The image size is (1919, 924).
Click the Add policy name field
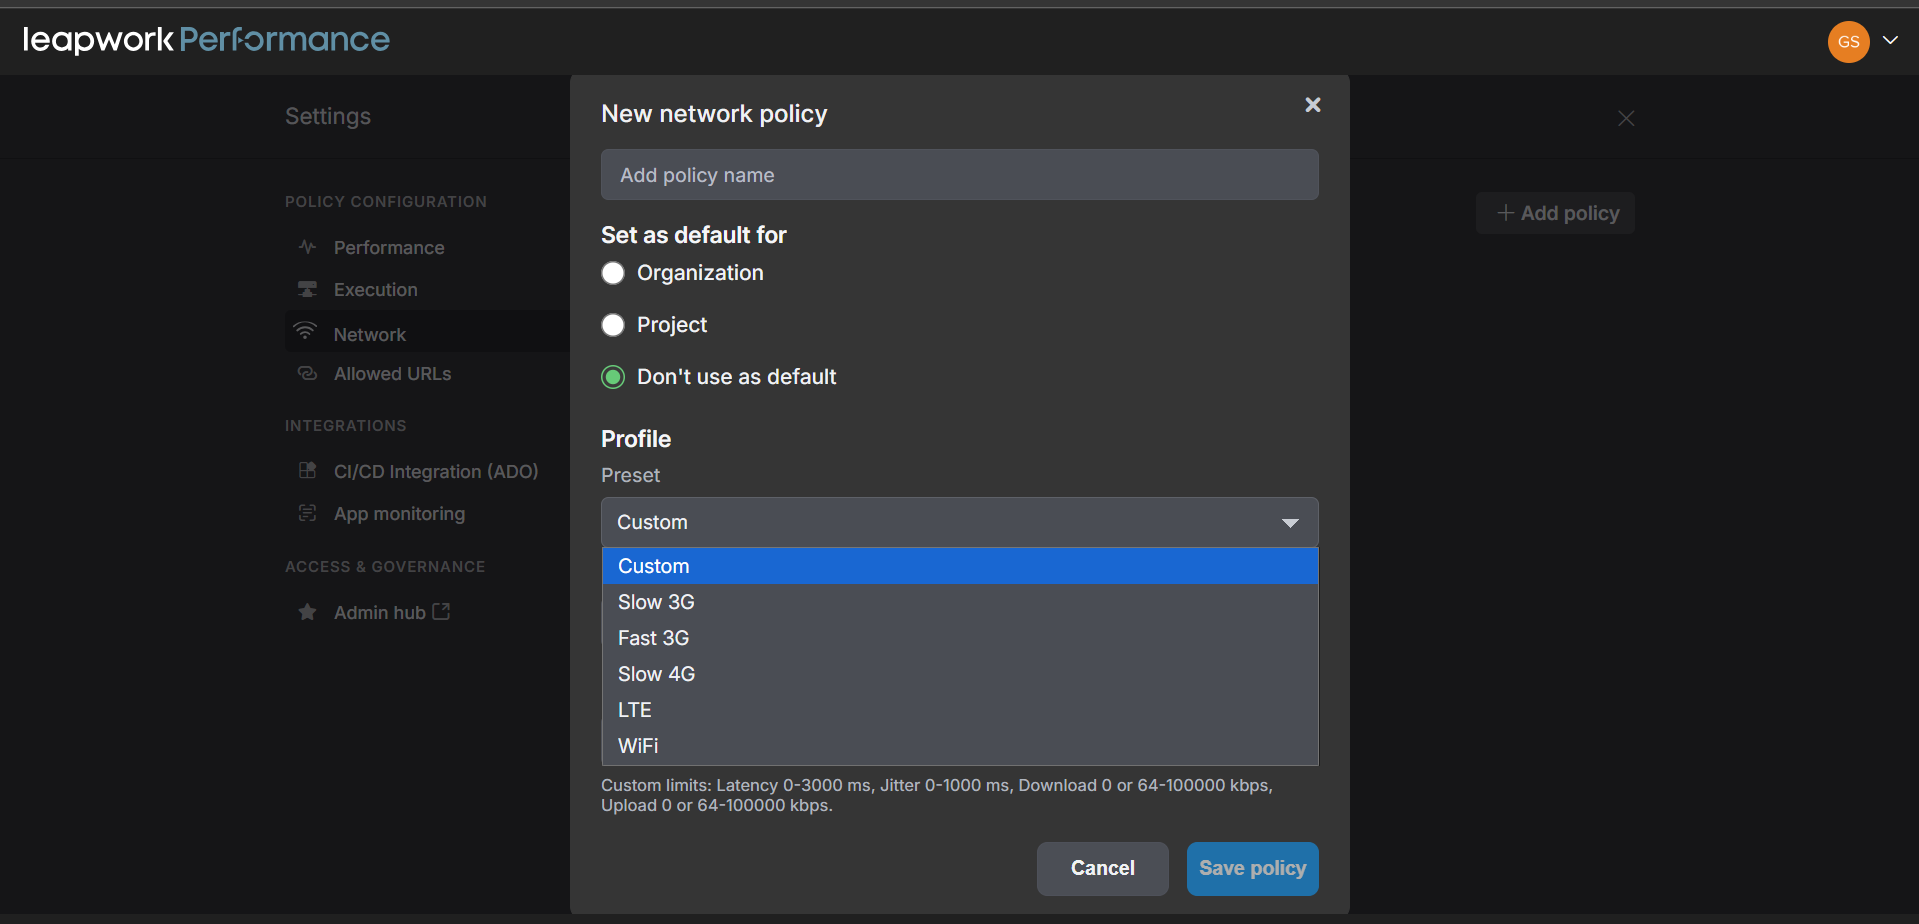click(960, 175)
